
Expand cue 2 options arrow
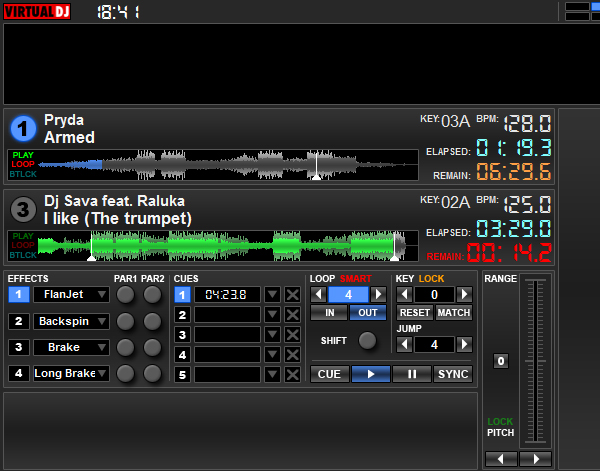272,315
